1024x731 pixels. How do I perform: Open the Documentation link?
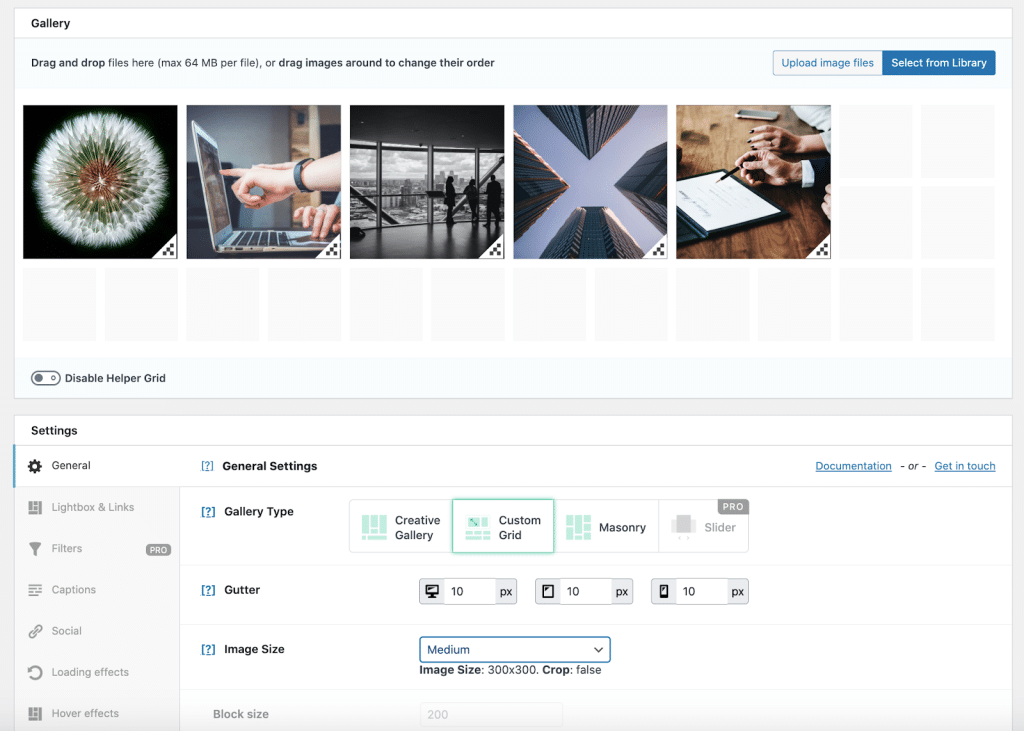pyautogui.click(x=853, y=466)
